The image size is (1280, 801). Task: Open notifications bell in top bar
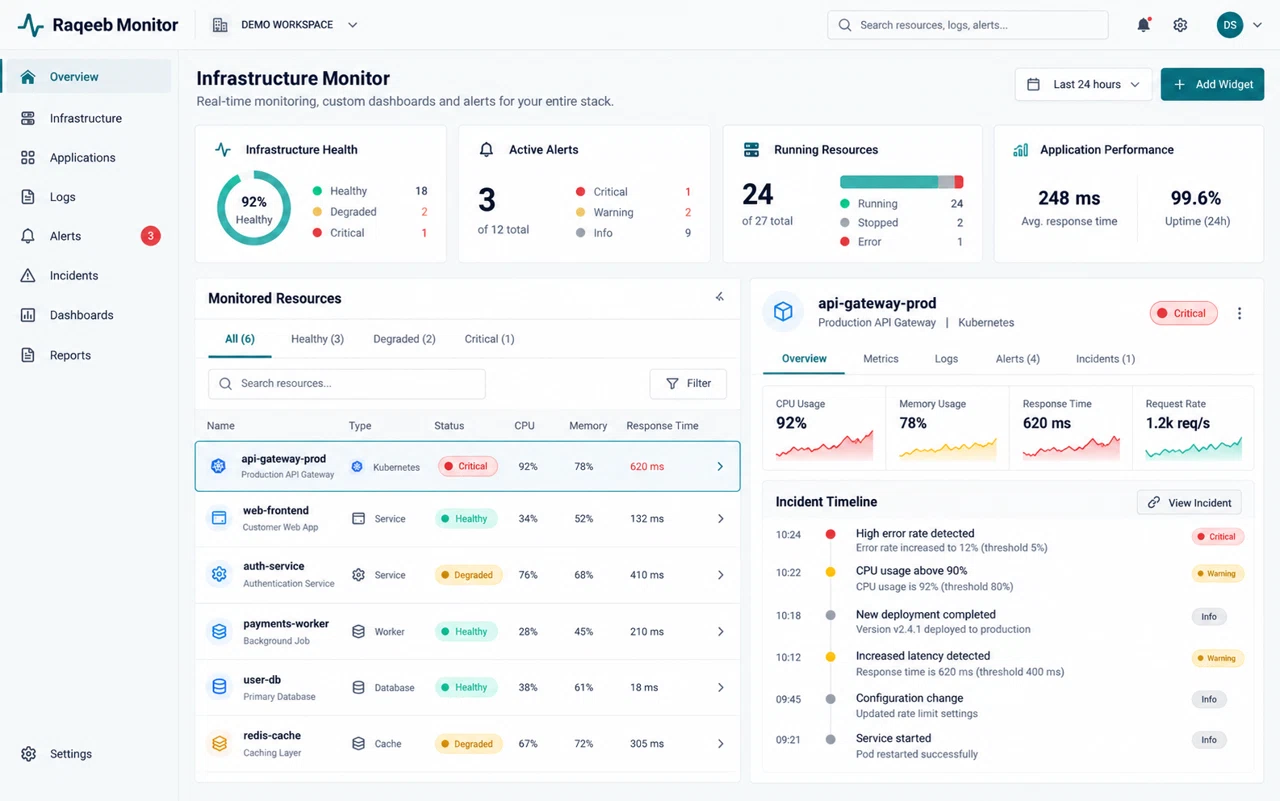(x=1143, y=25)
